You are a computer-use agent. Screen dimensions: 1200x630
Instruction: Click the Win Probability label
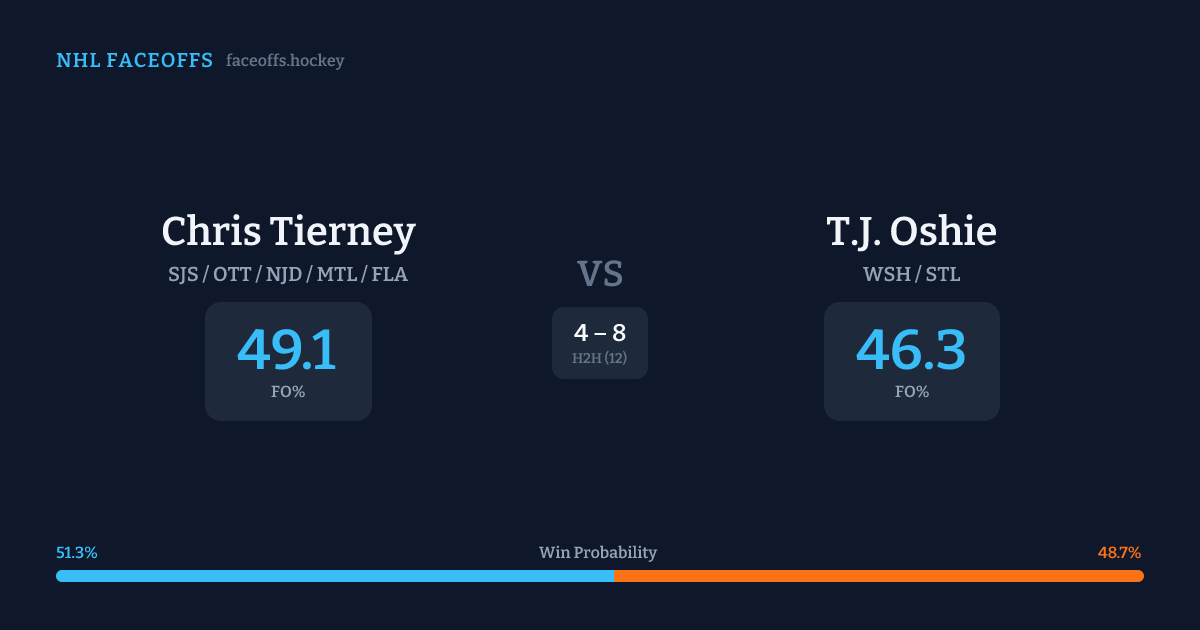(x=598, y=553)
